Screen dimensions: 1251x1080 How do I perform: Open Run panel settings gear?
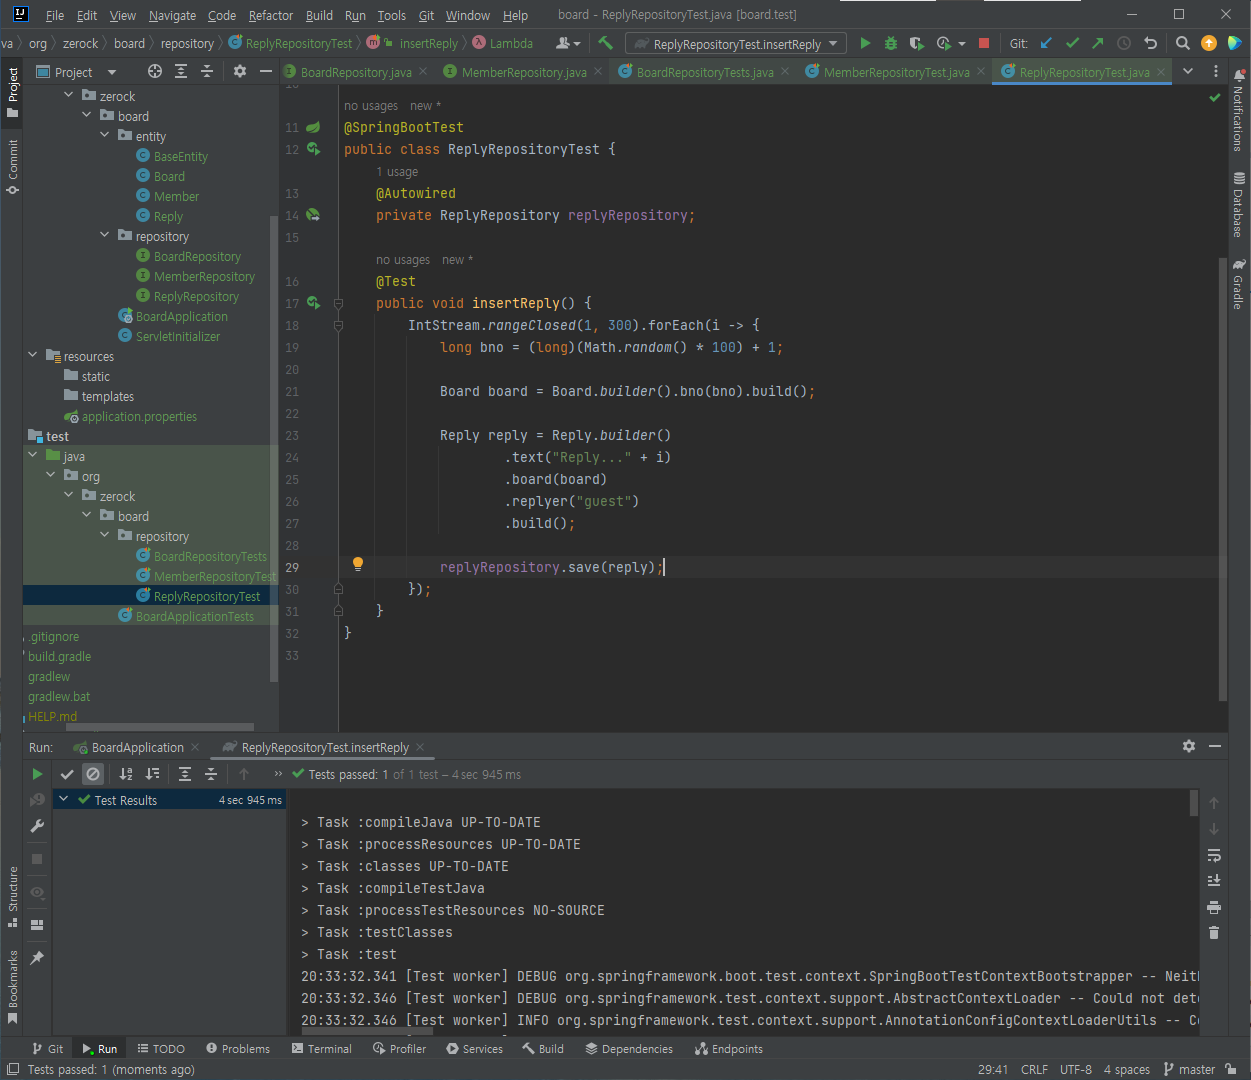point(1189,746)
